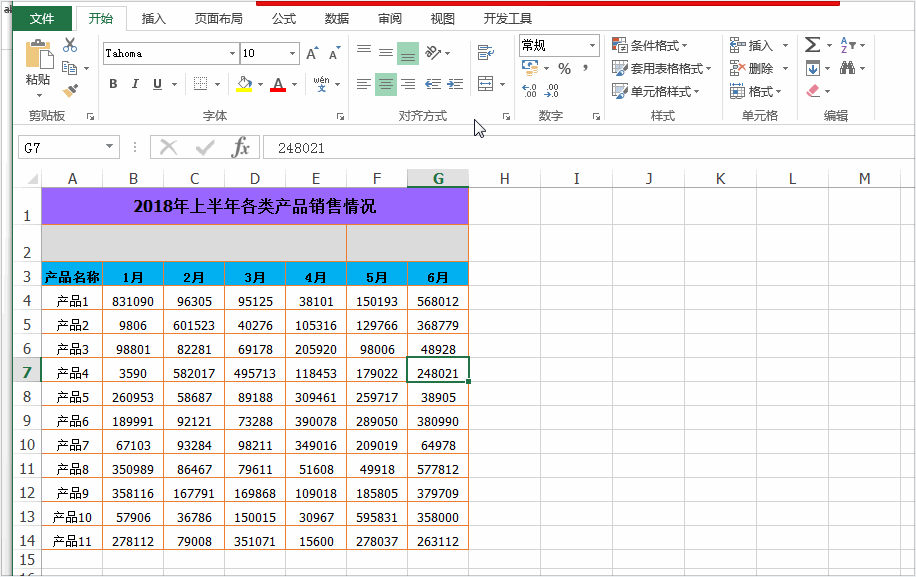Viewport: 916px width, 577px height.
Task: Click the Select All corner triangle
Action: [33, 179]
